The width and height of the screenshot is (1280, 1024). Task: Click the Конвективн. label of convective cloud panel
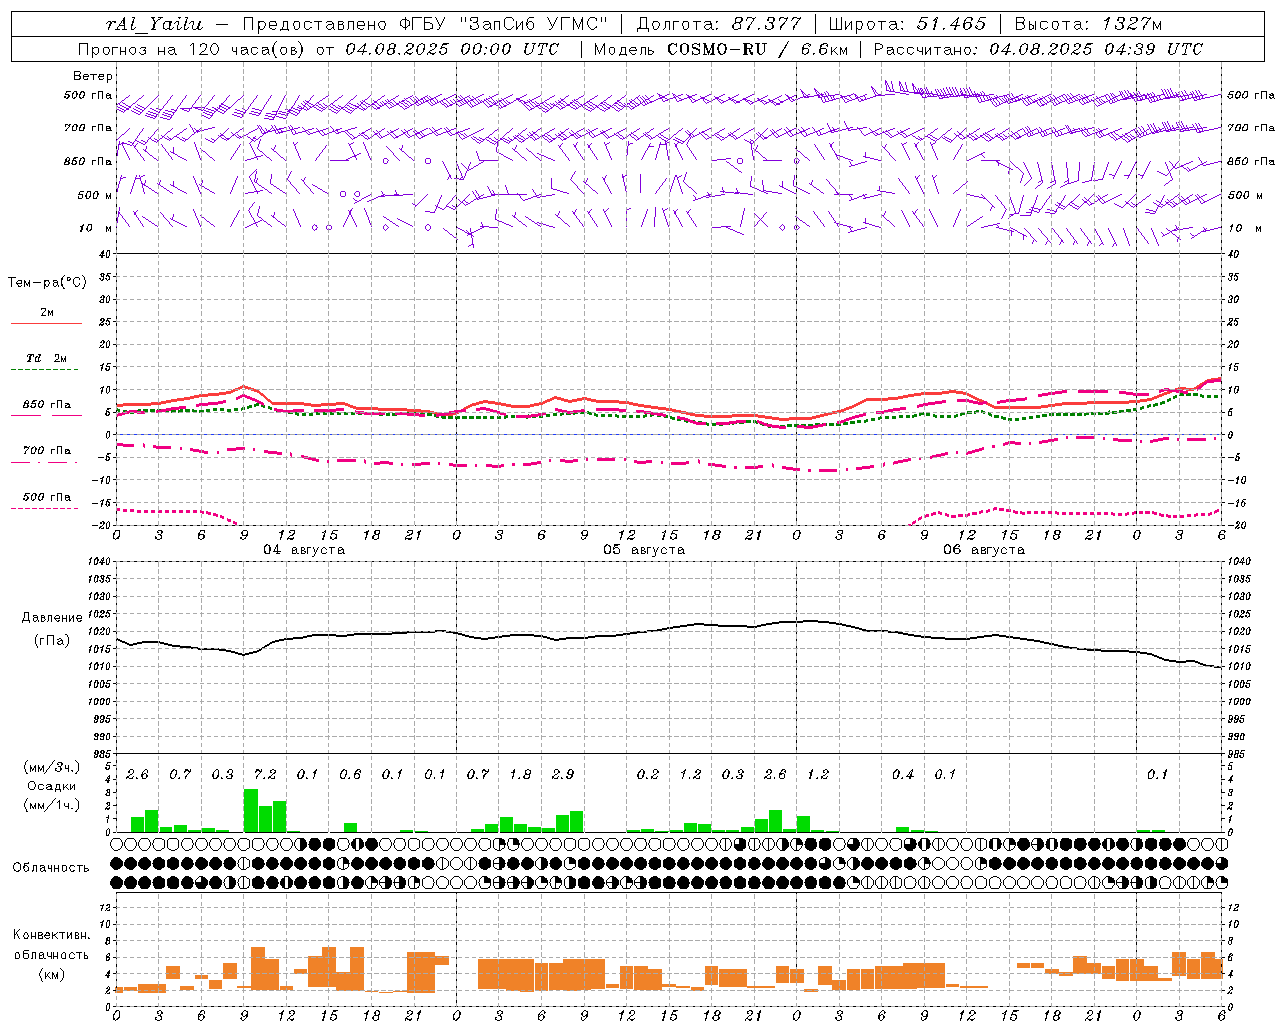(51, 935)
